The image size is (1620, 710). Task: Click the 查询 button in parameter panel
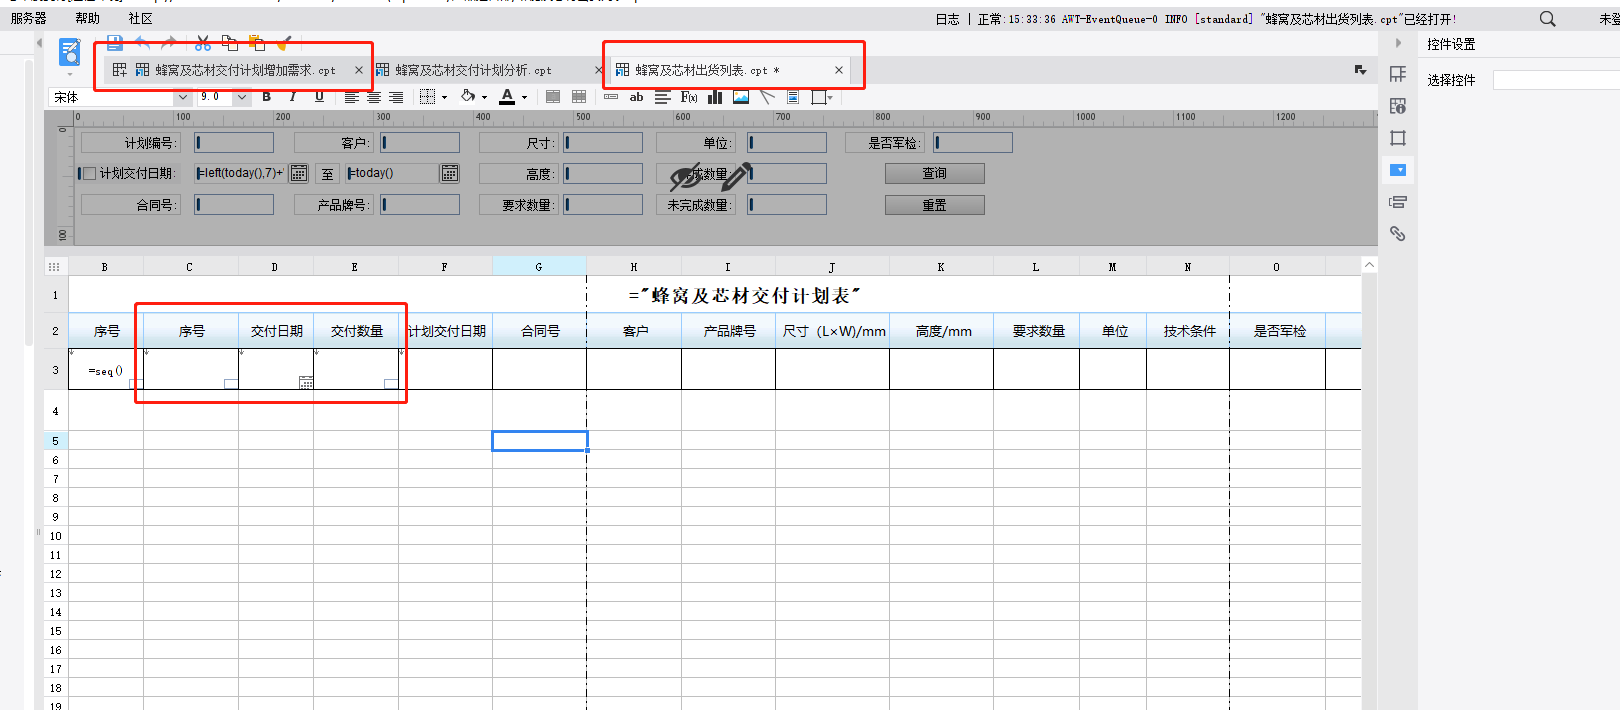[x=934, y=173]
